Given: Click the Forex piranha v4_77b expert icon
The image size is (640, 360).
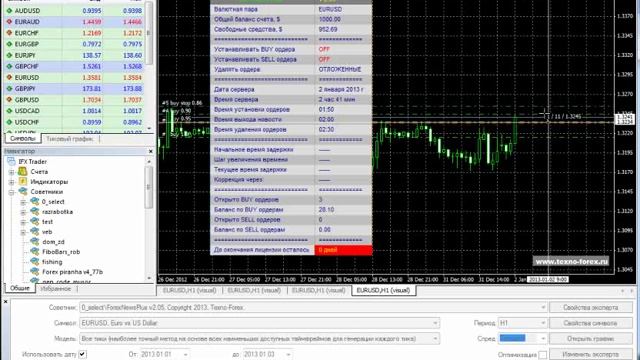Looking at the screenshot, I should pos(35,271).
